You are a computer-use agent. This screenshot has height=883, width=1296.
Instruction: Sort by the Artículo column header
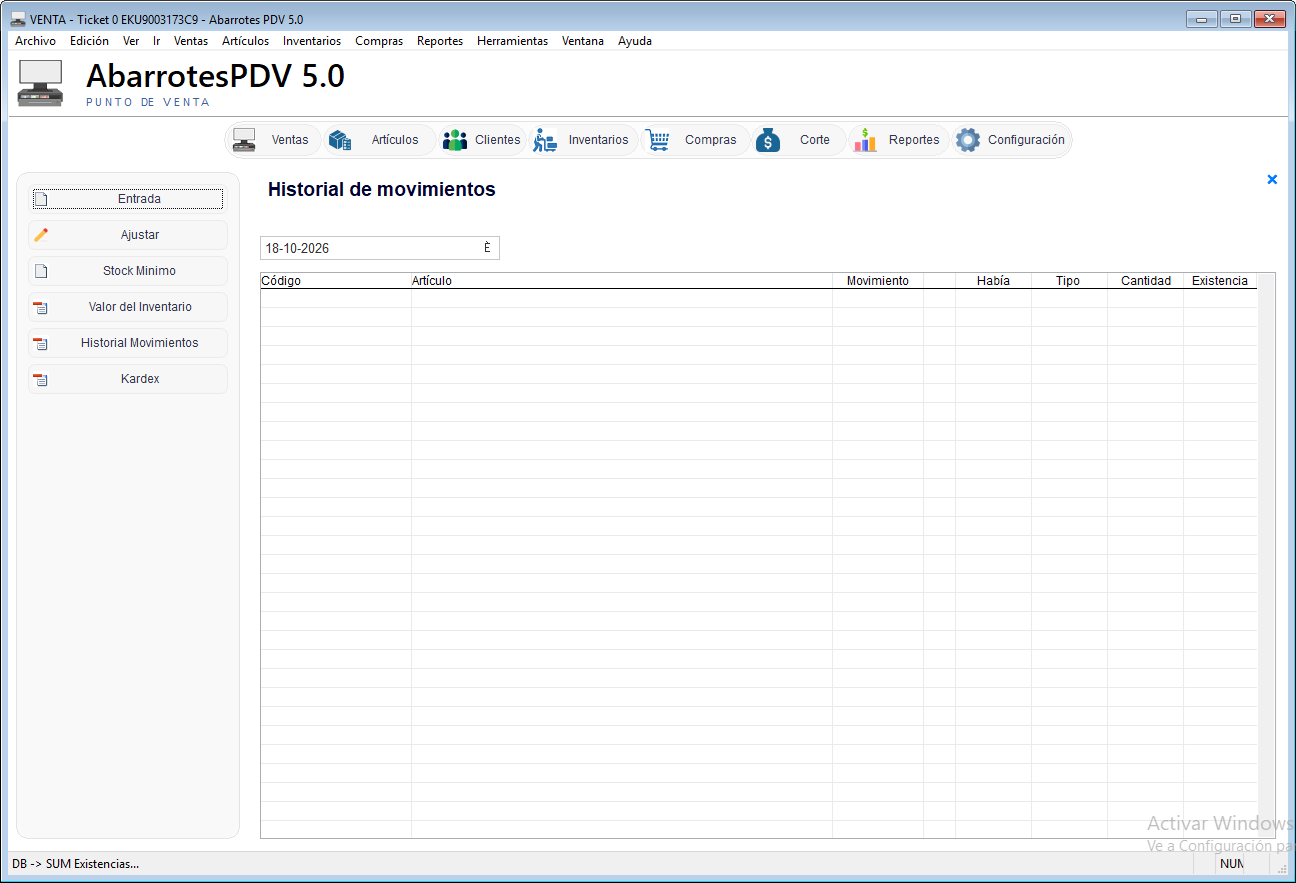coord(622,281)
